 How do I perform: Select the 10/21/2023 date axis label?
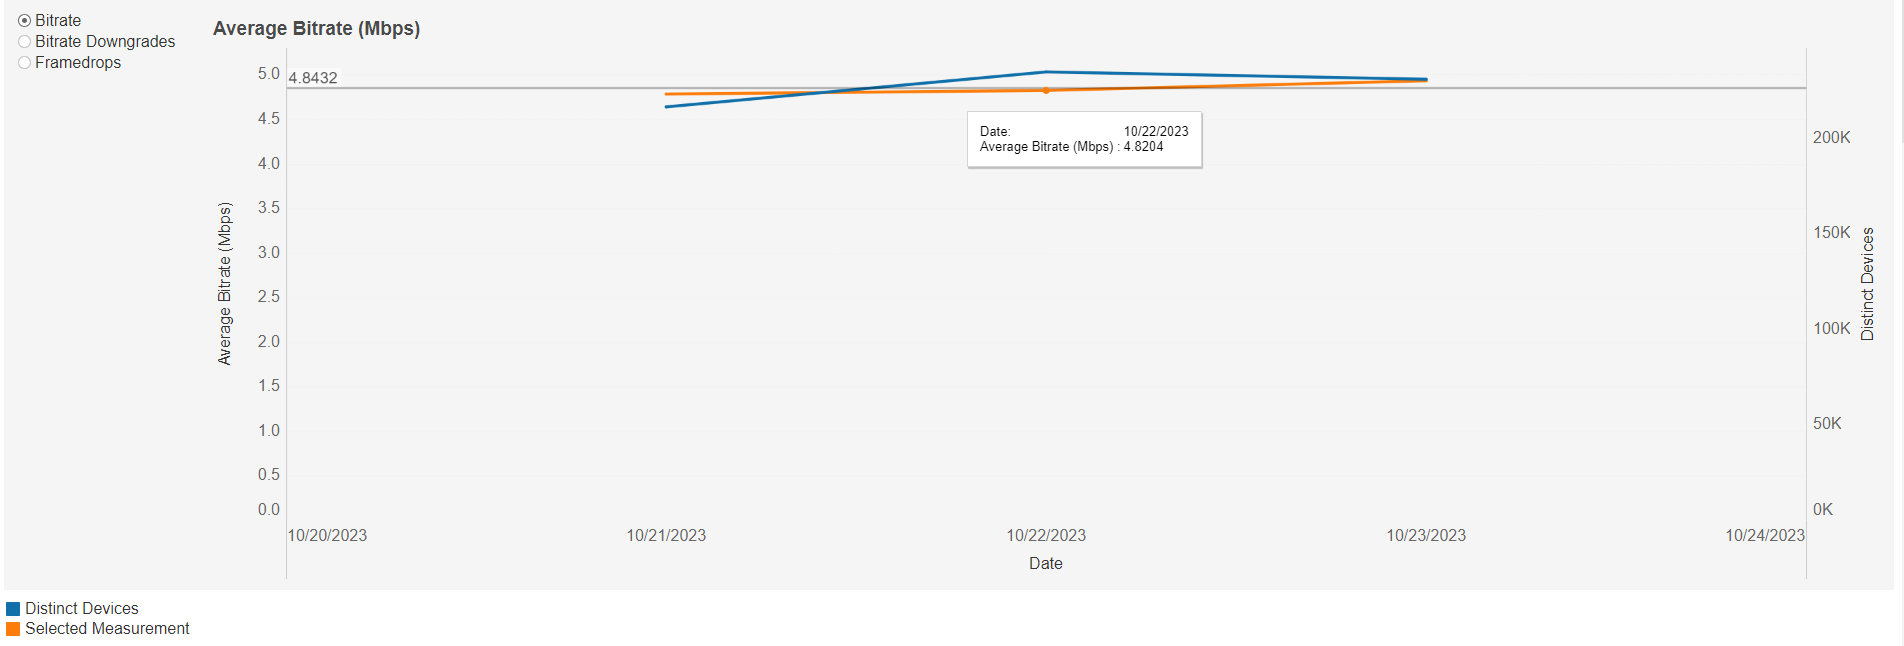click(666, 536)
